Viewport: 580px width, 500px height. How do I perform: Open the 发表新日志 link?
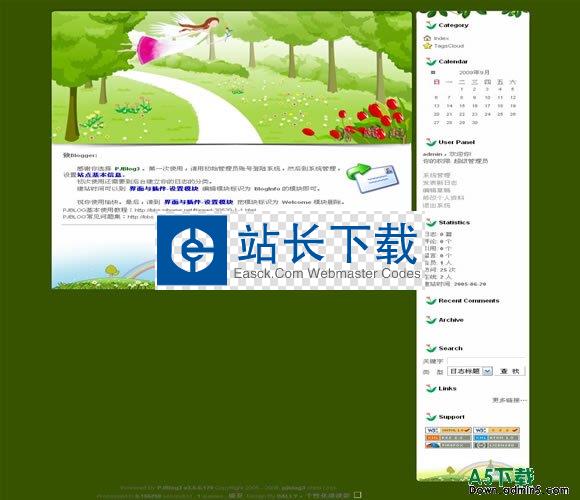click(x=440, y=183)
